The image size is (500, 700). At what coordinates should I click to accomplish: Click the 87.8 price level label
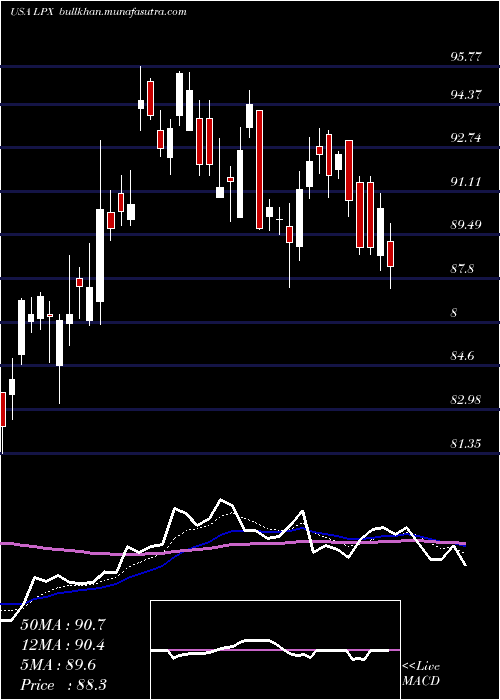click(462, 269)
